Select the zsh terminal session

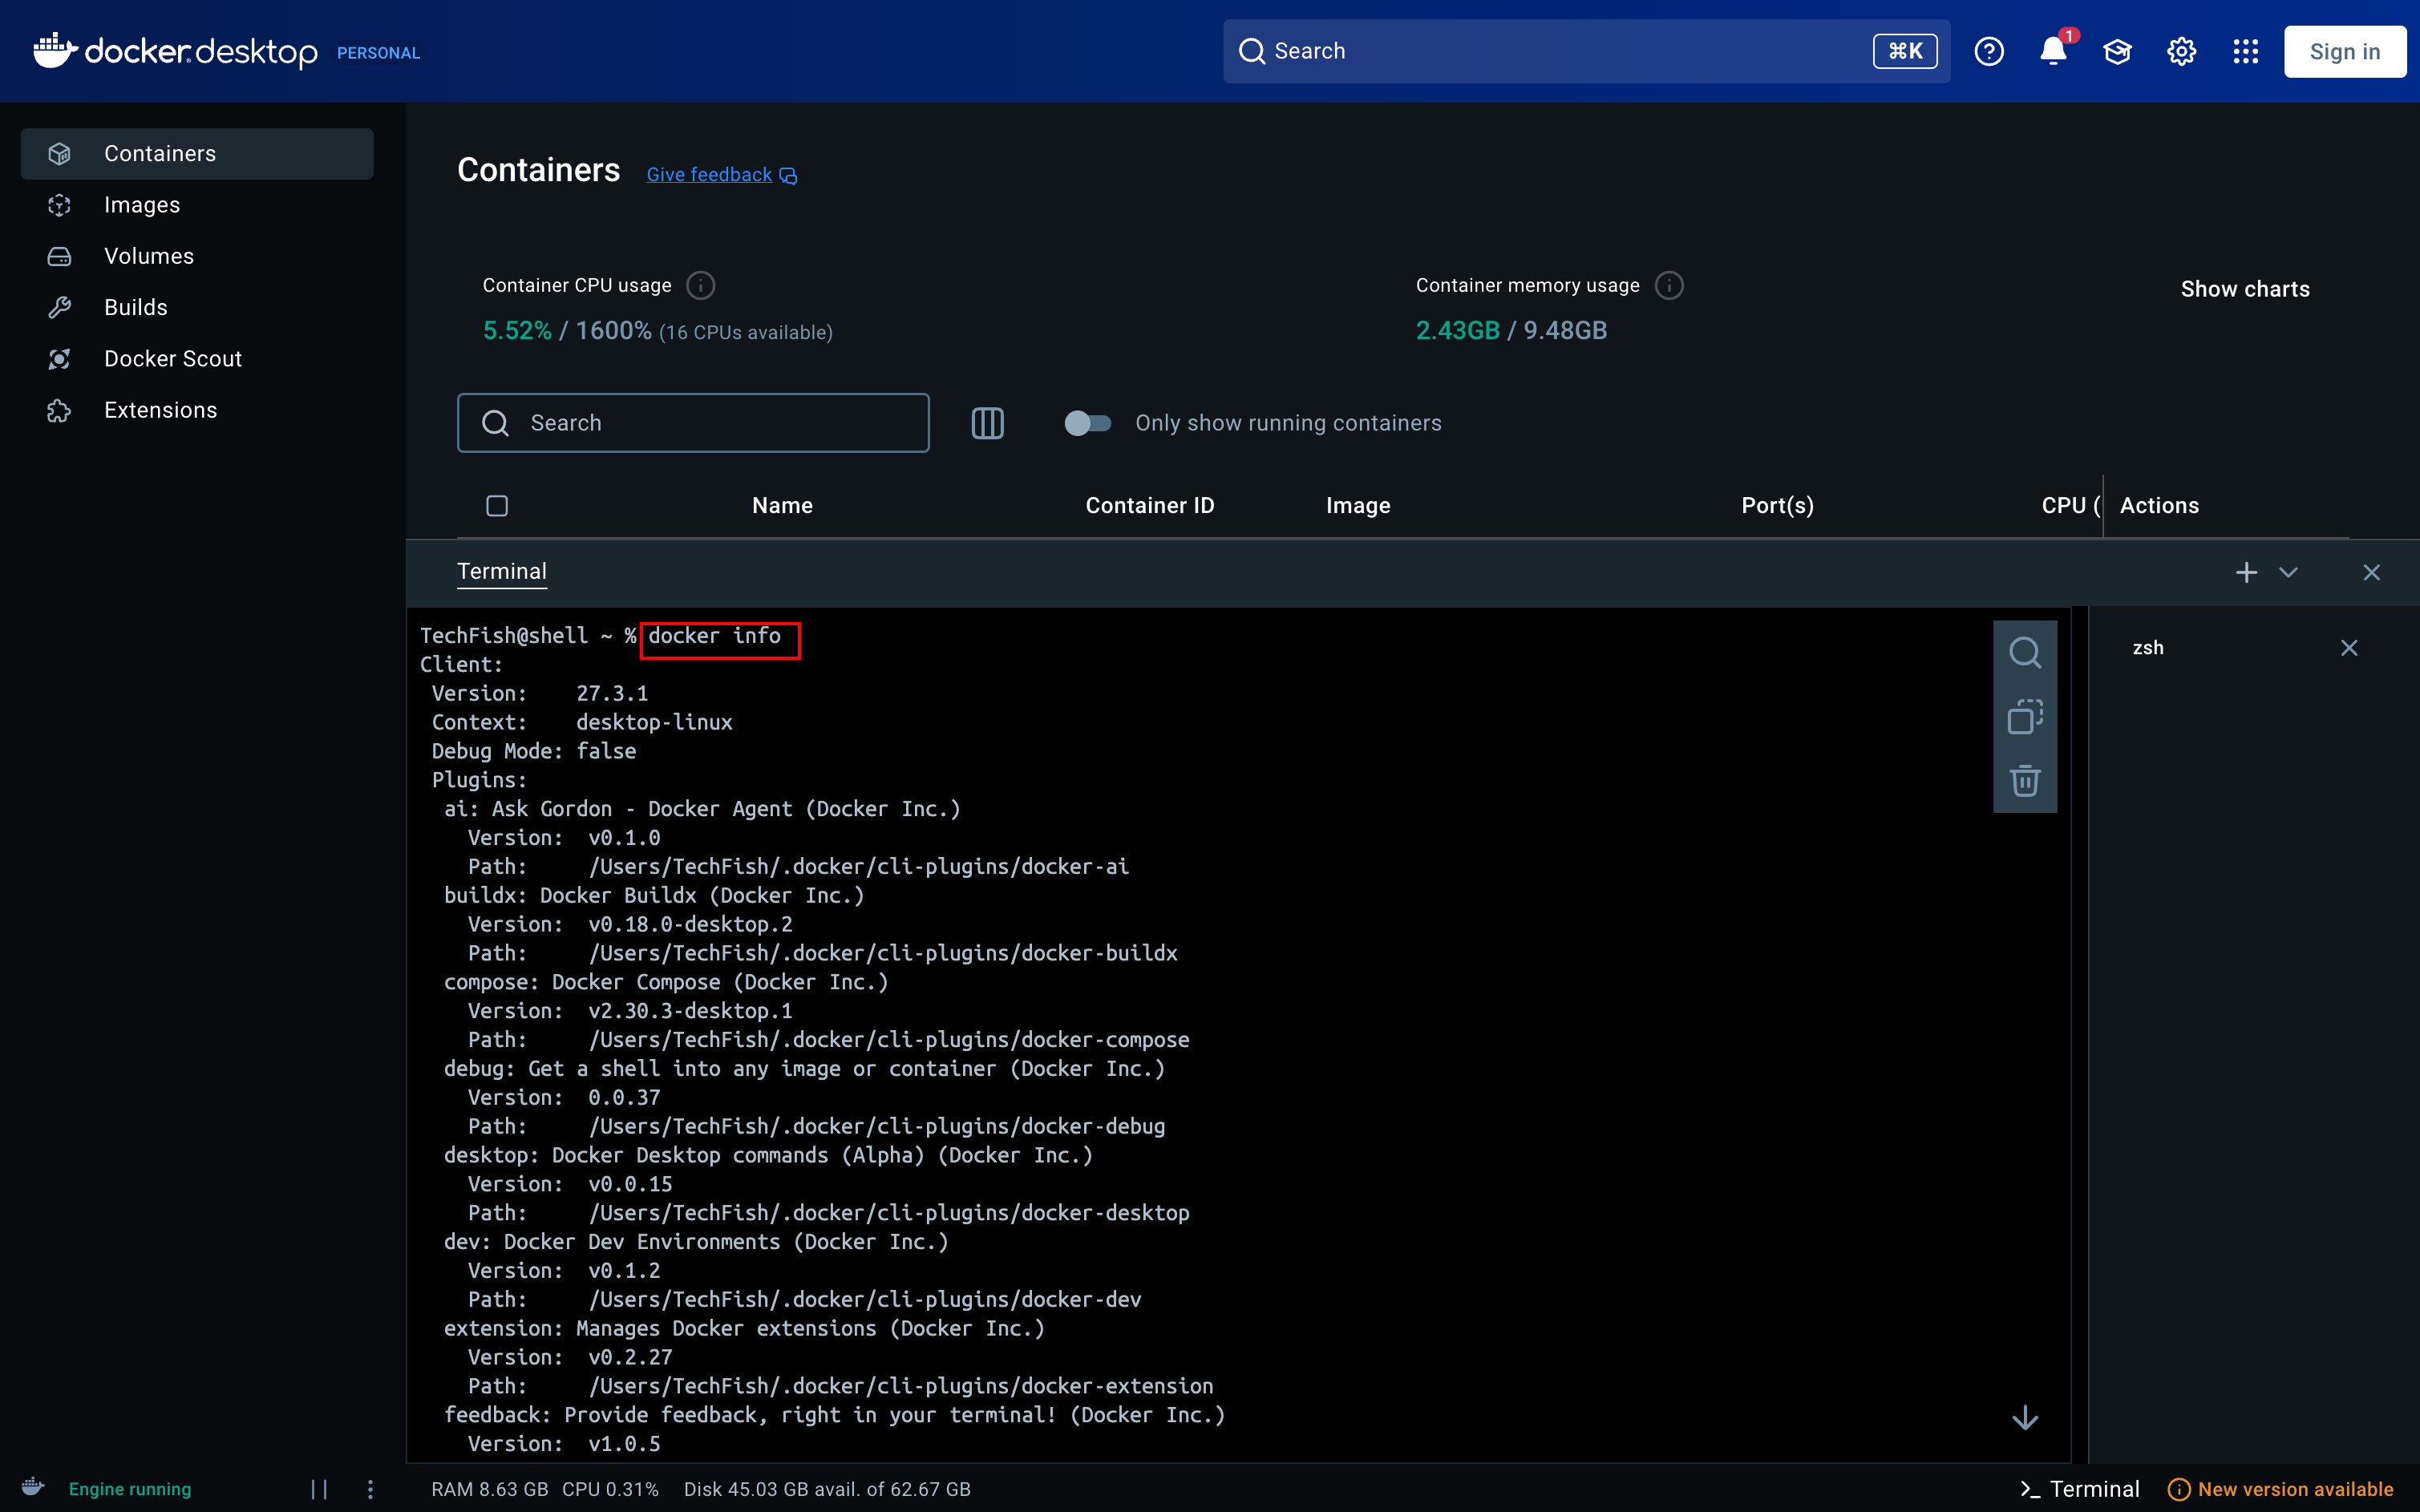[x=2148, y=648]
